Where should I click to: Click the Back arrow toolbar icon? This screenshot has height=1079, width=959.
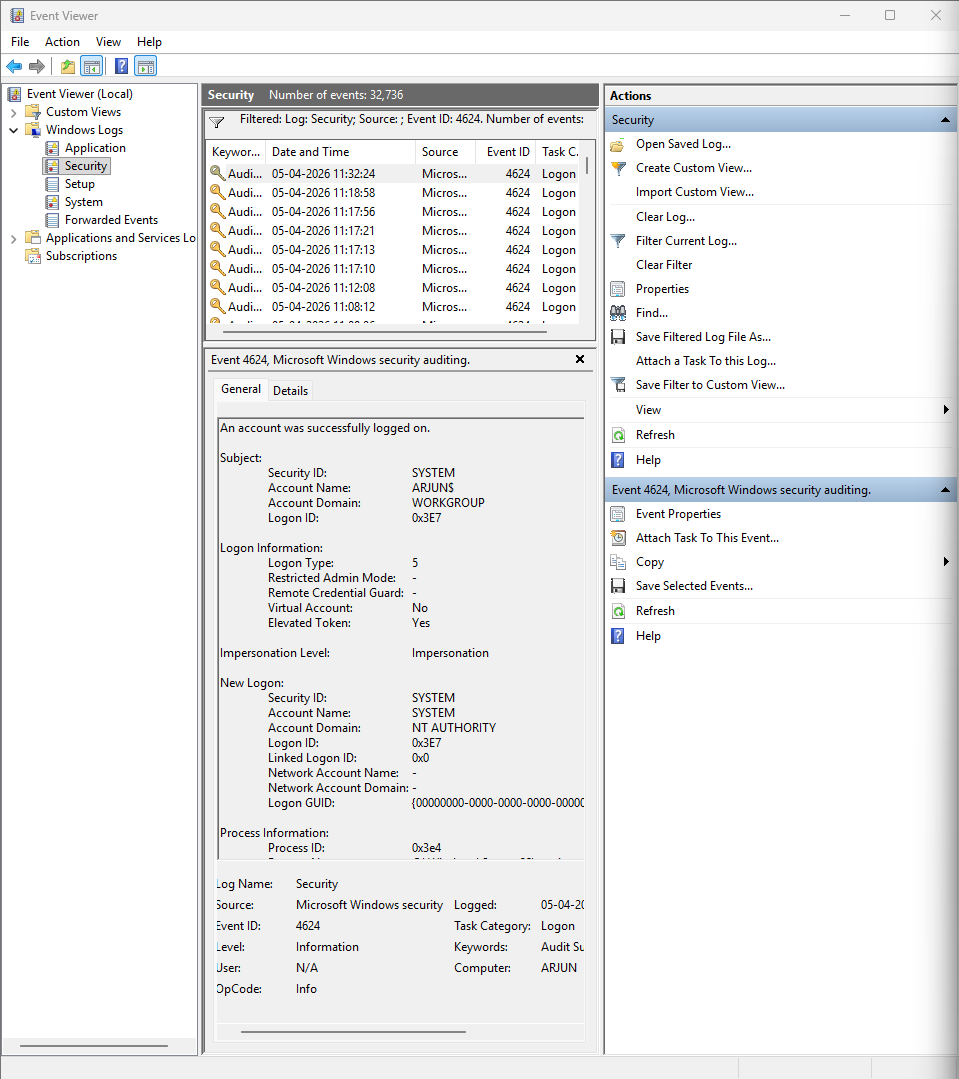point(14,67)
